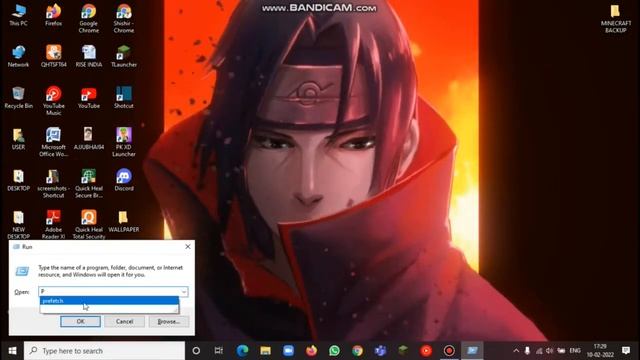Open the Recycle Bin
640x360 pixels.
[18, 98]
